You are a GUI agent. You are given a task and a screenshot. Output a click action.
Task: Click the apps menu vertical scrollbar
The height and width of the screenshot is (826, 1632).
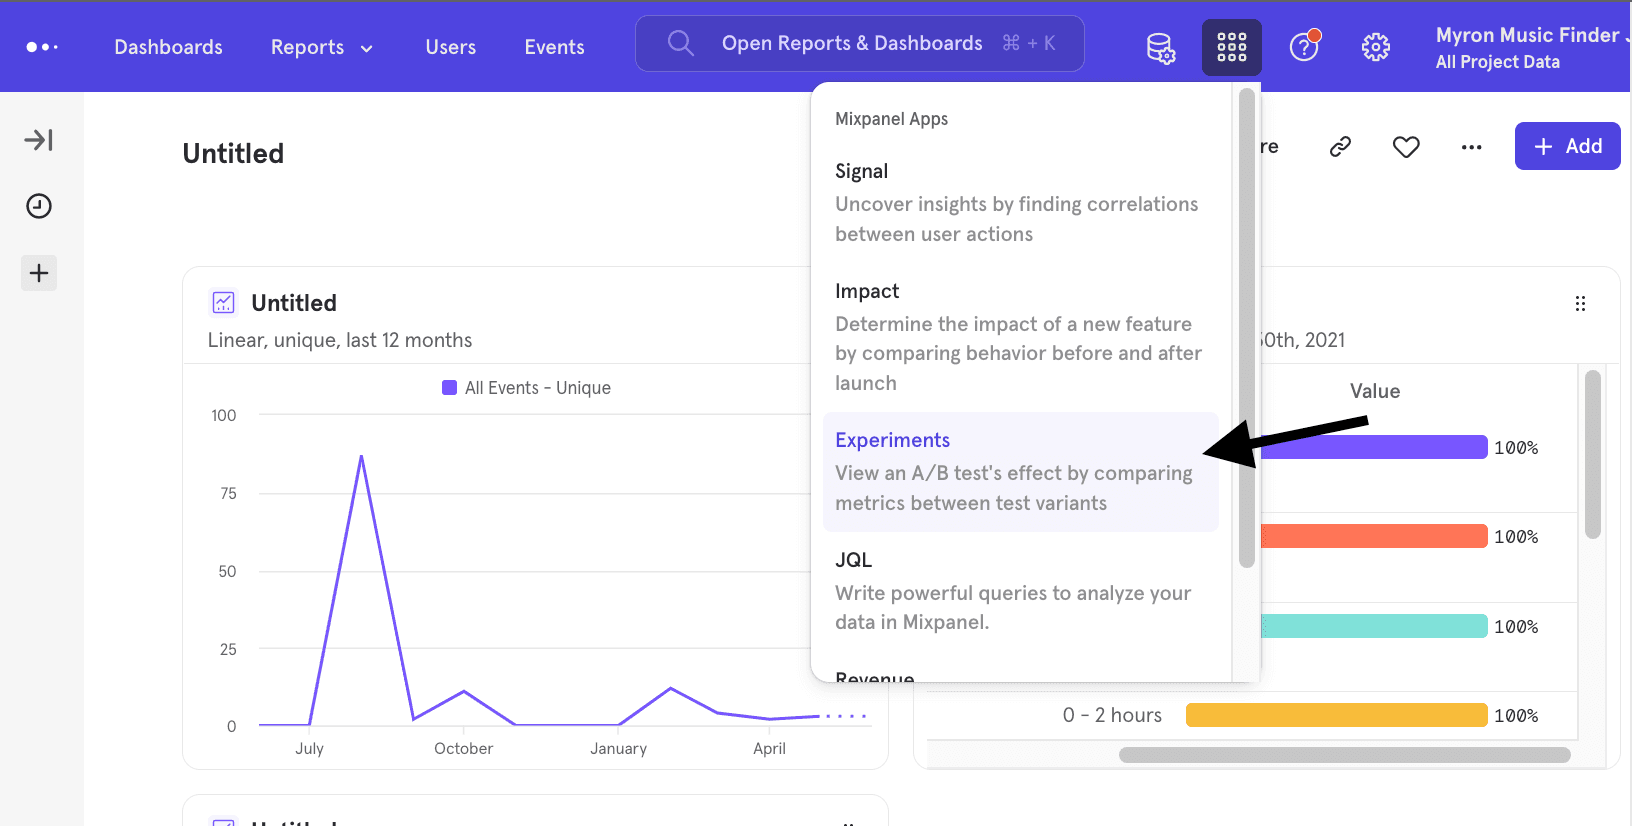coord(1246,328)
